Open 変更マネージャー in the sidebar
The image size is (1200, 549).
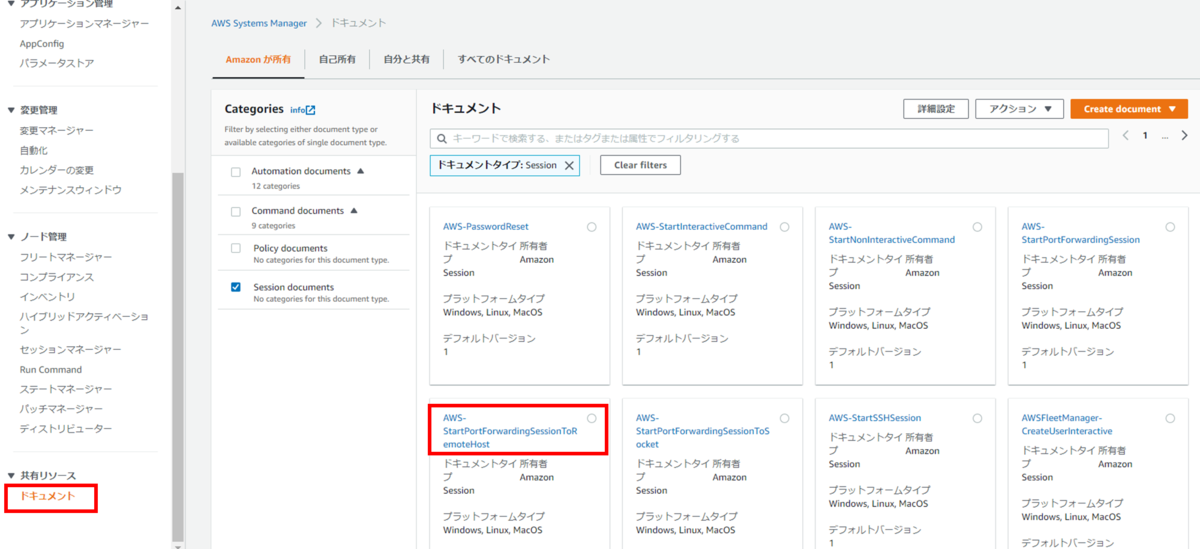pos(57,130)
